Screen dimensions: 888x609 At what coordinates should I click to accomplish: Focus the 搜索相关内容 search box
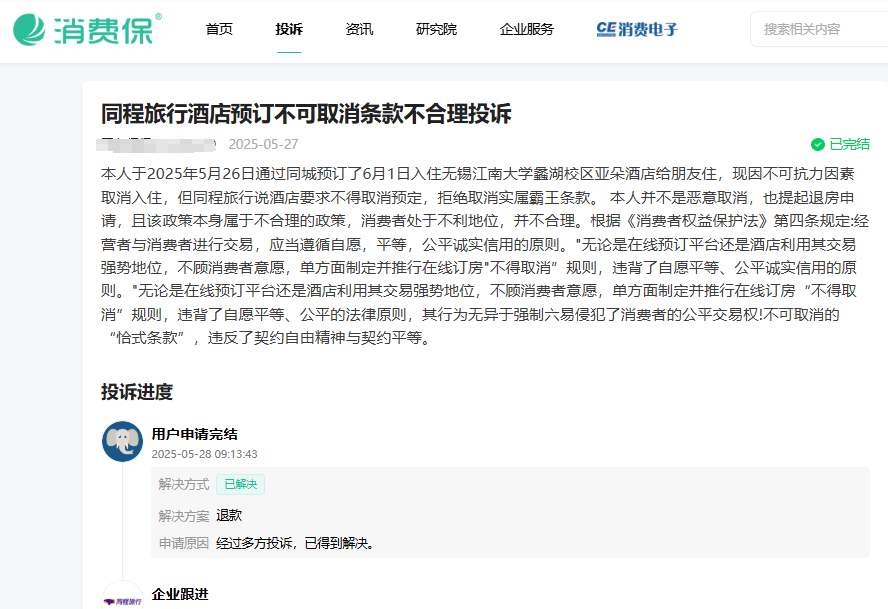click(x=819, y=29)
